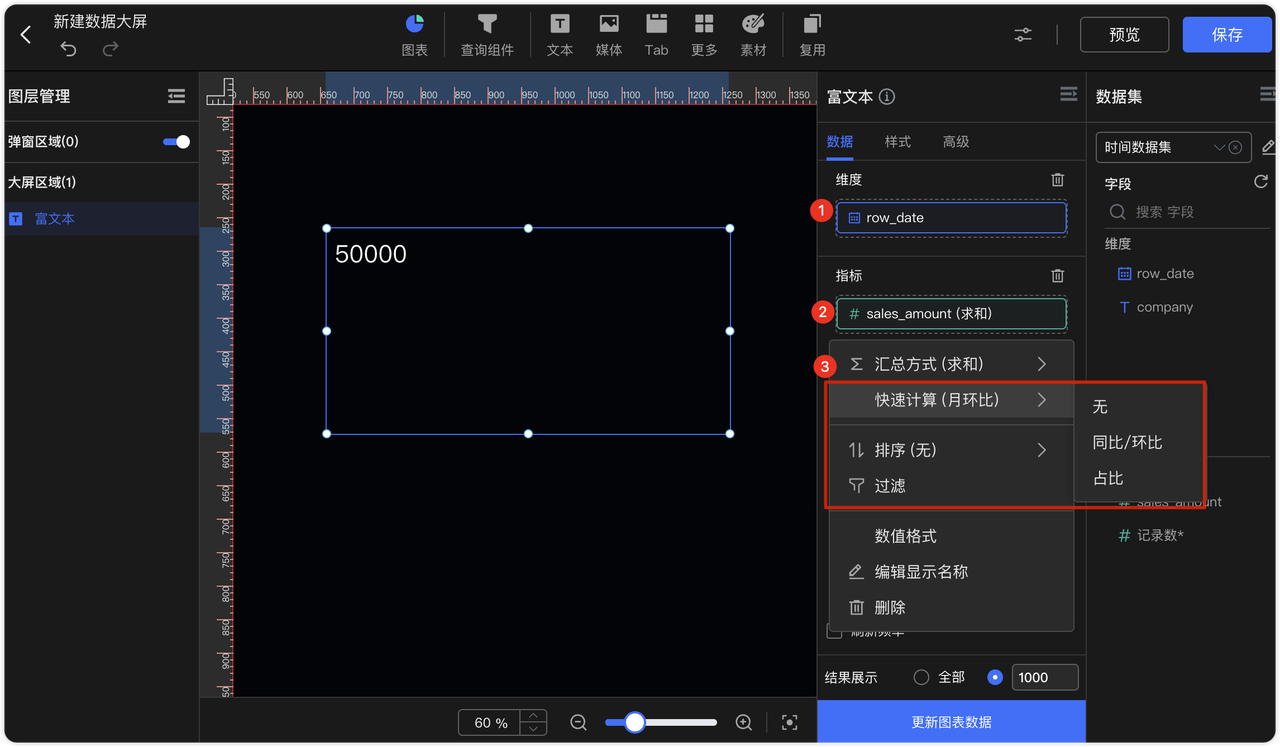Click the canvas zoom slider
1280x747 pixels.
(x=660, y=722)
